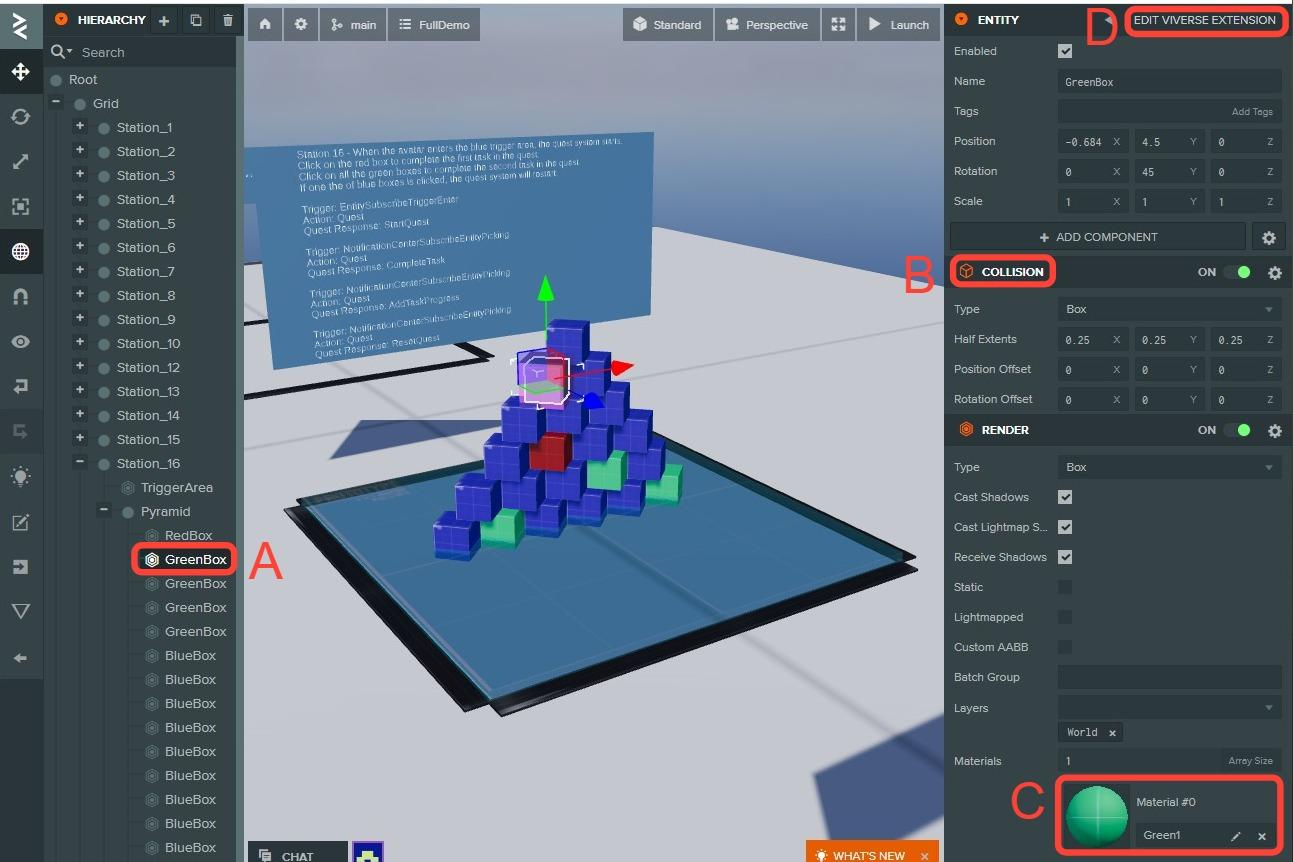Toggle world/local space globe icon
The image size is (1293, 862).
point(20,252)
